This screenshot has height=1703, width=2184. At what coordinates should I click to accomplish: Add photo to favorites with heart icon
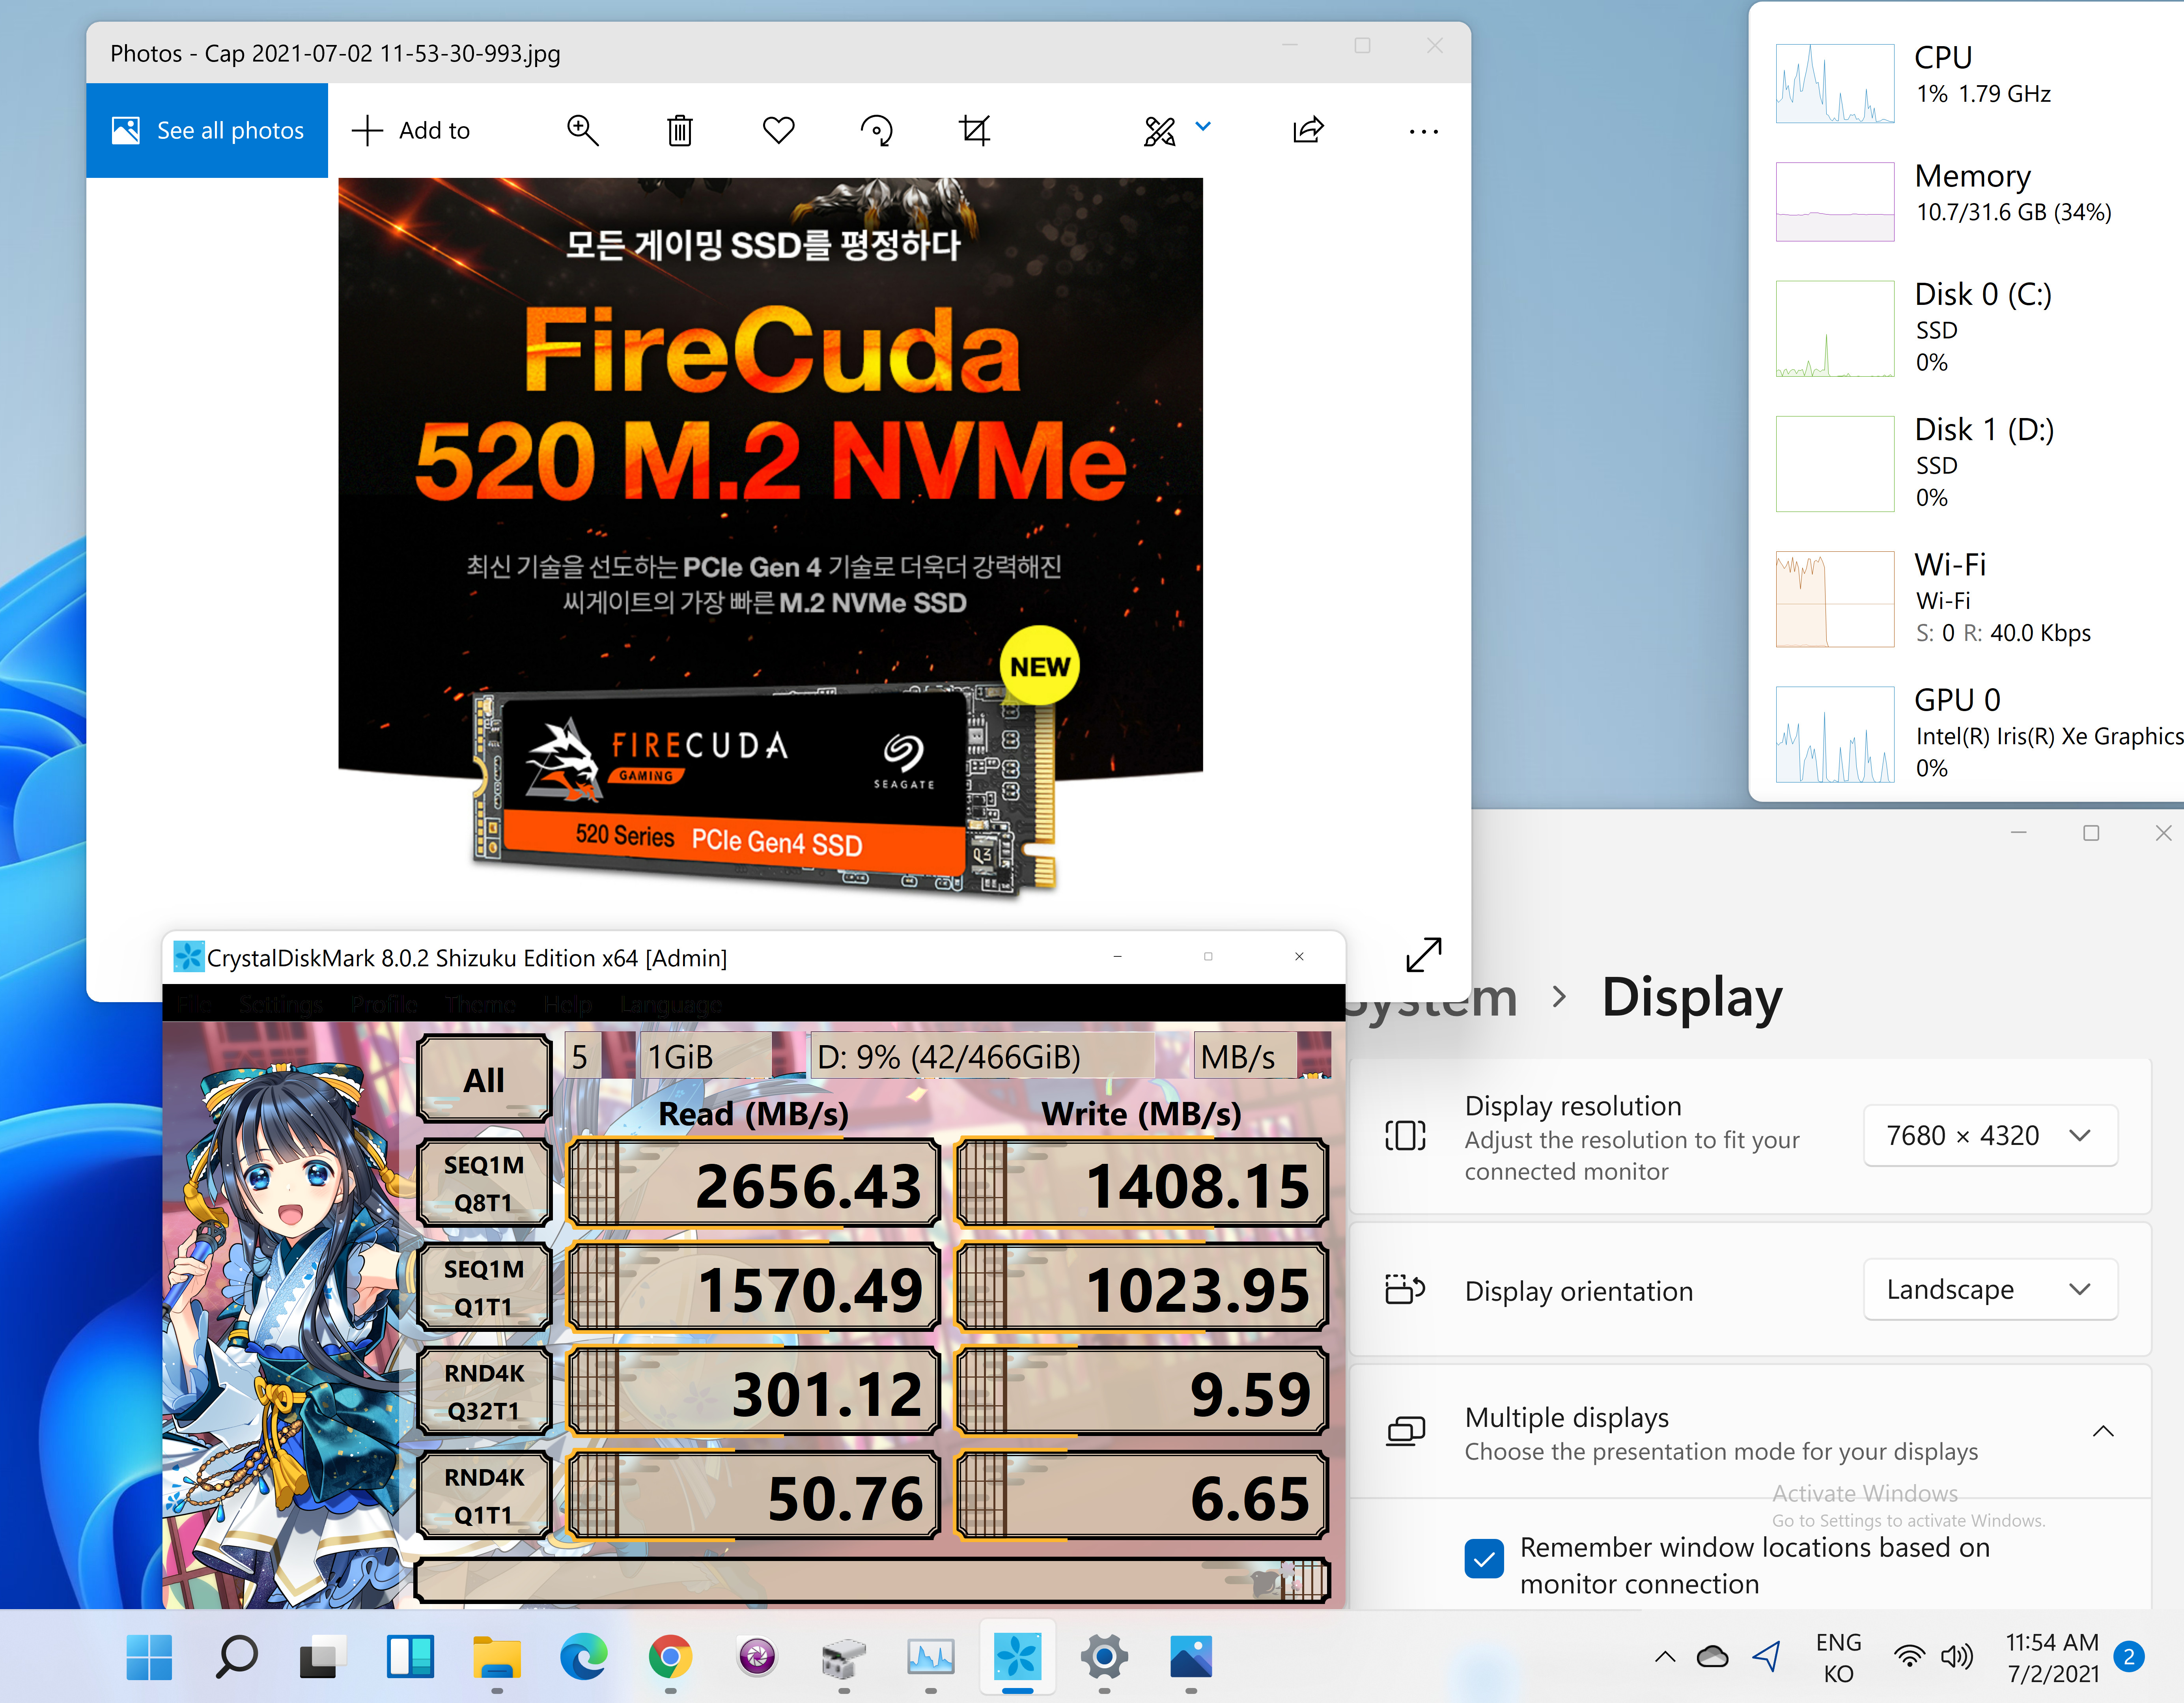click(x=778, y=130)
